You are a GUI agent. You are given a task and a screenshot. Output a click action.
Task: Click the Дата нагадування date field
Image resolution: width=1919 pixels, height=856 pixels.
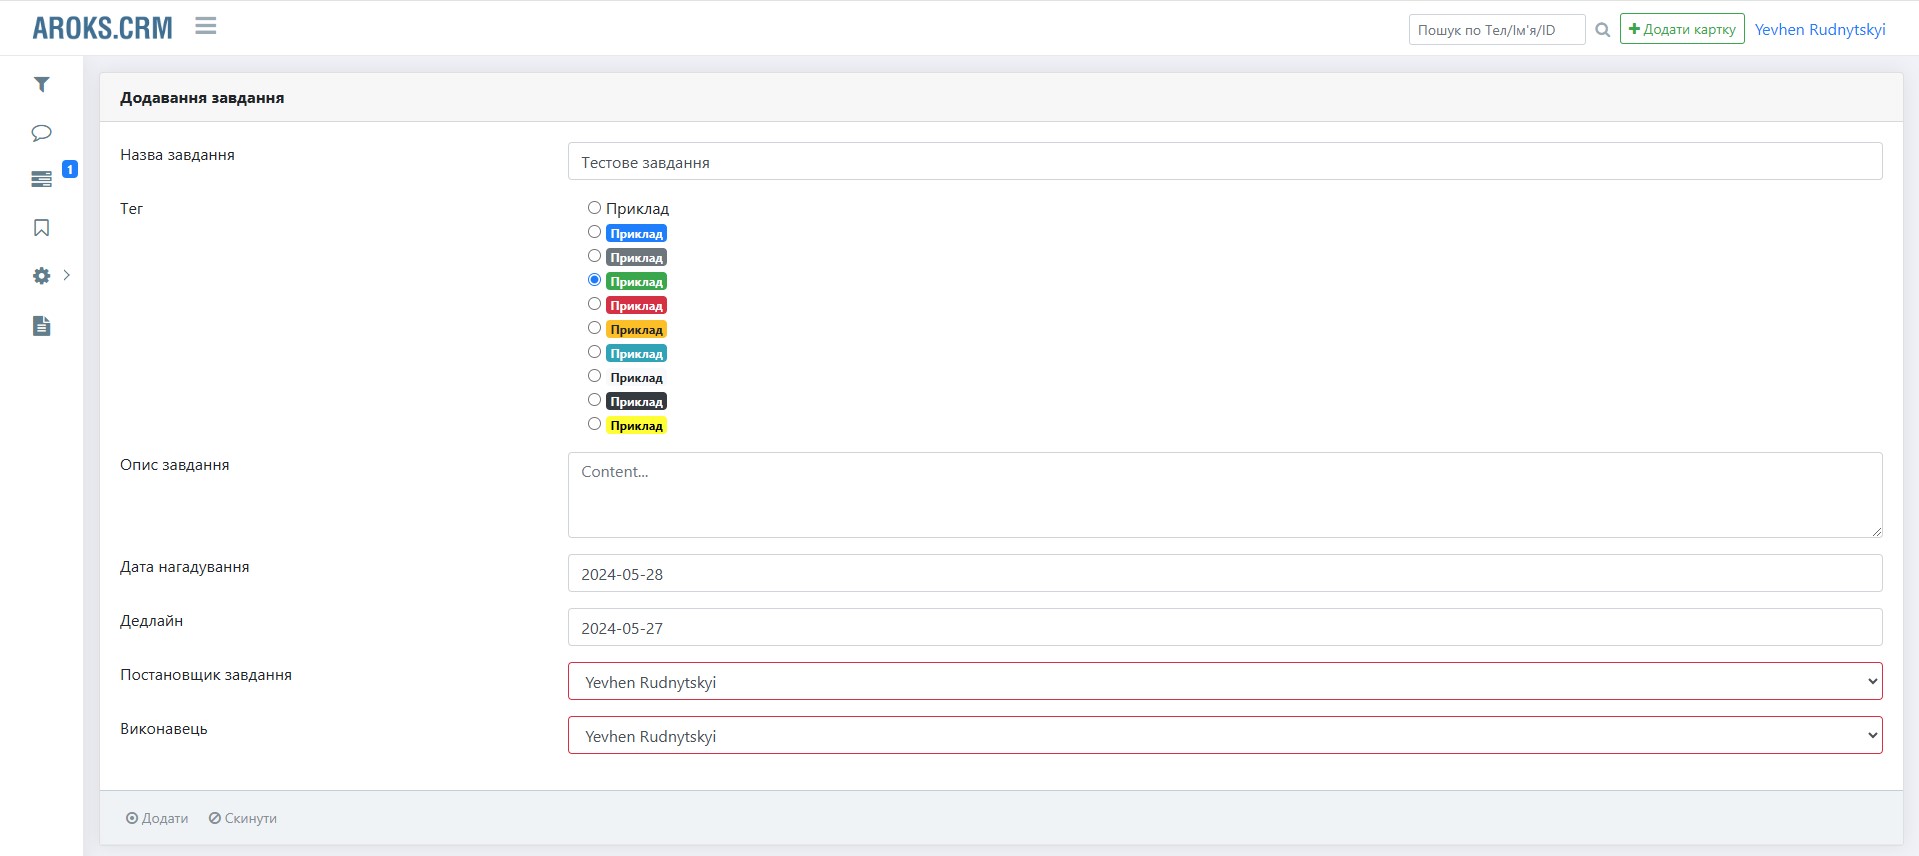[x=1225, y=573]
